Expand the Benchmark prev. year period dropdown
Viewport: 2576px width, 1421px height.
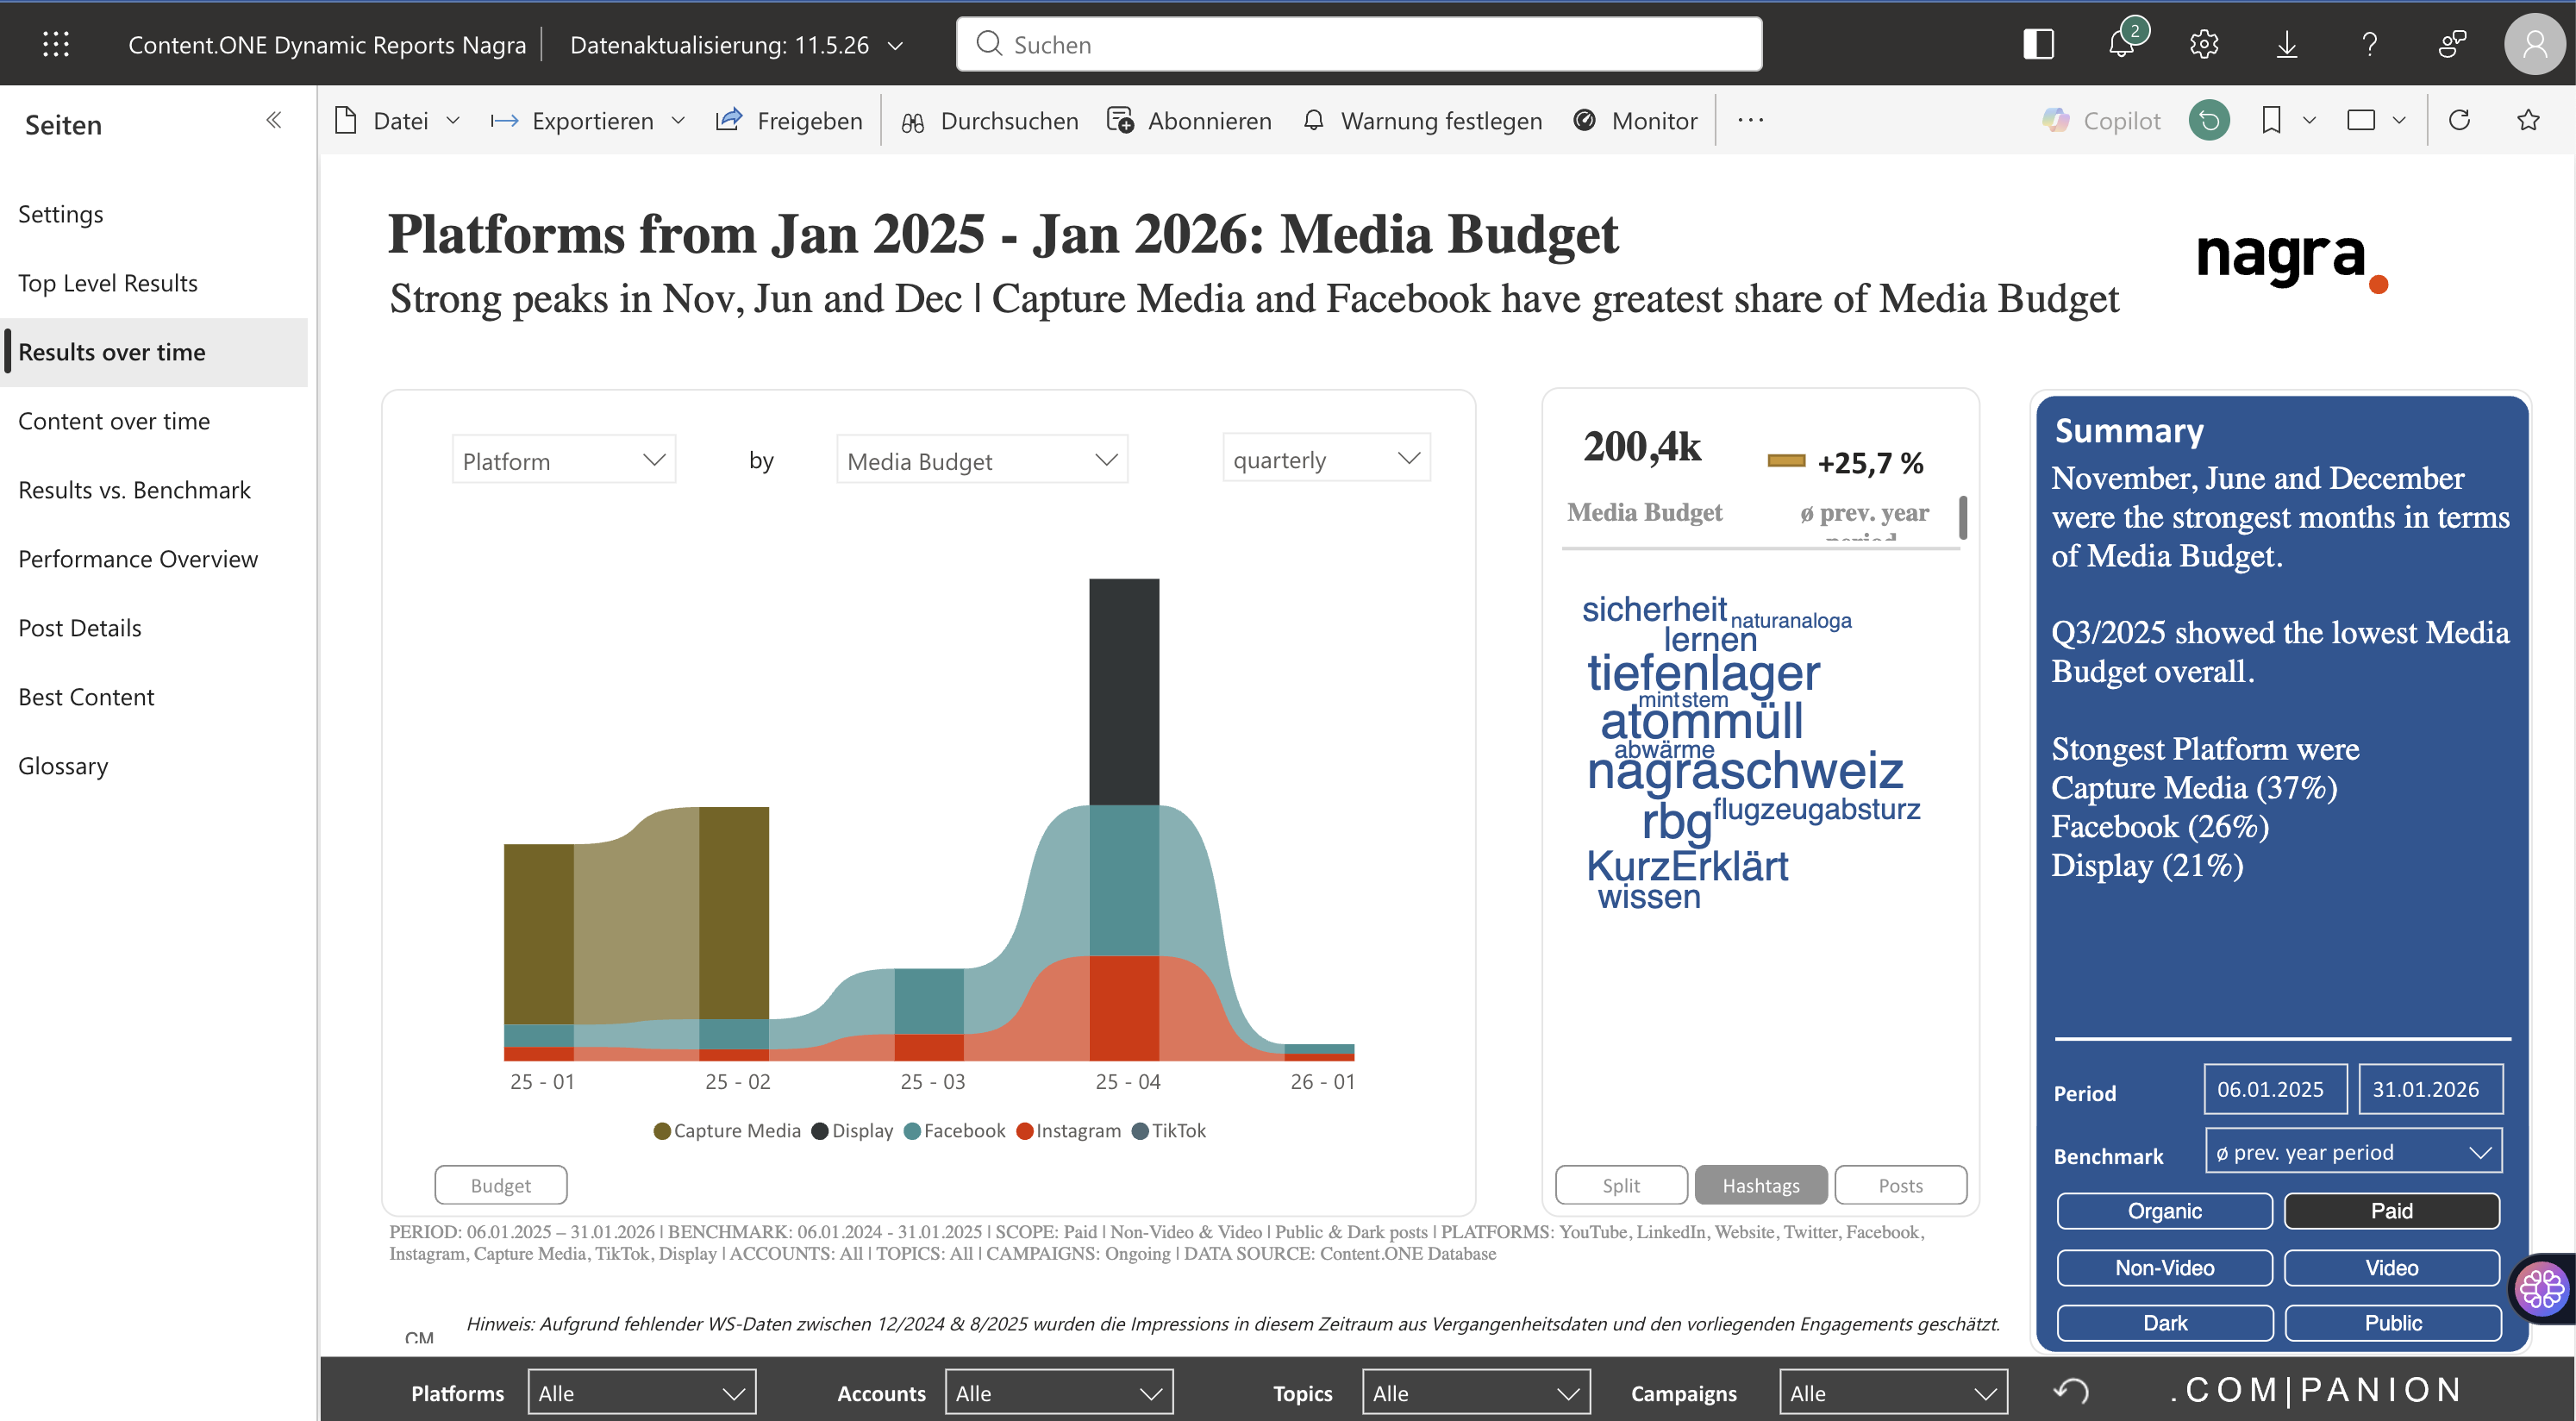click(2353, 1152)
